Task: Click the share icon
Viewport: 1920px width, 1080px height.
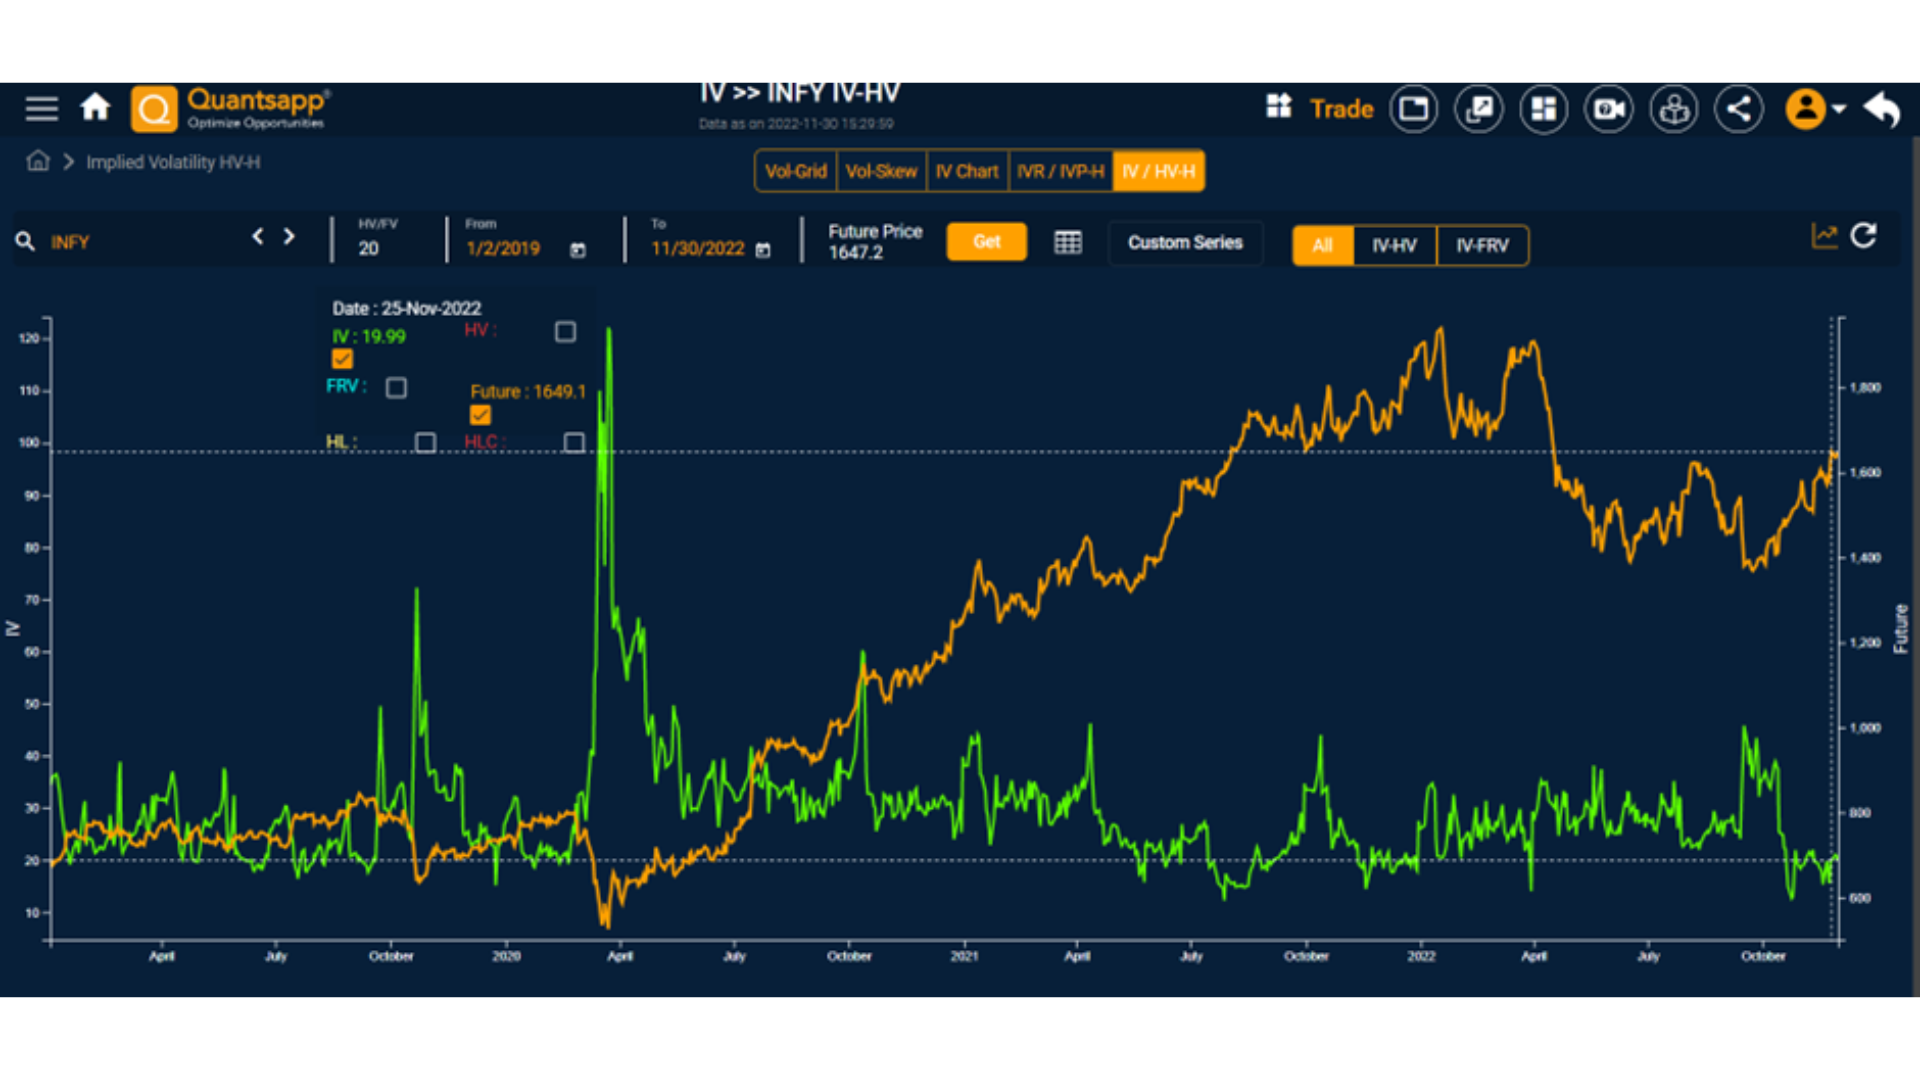Action: click(1738, 109)
